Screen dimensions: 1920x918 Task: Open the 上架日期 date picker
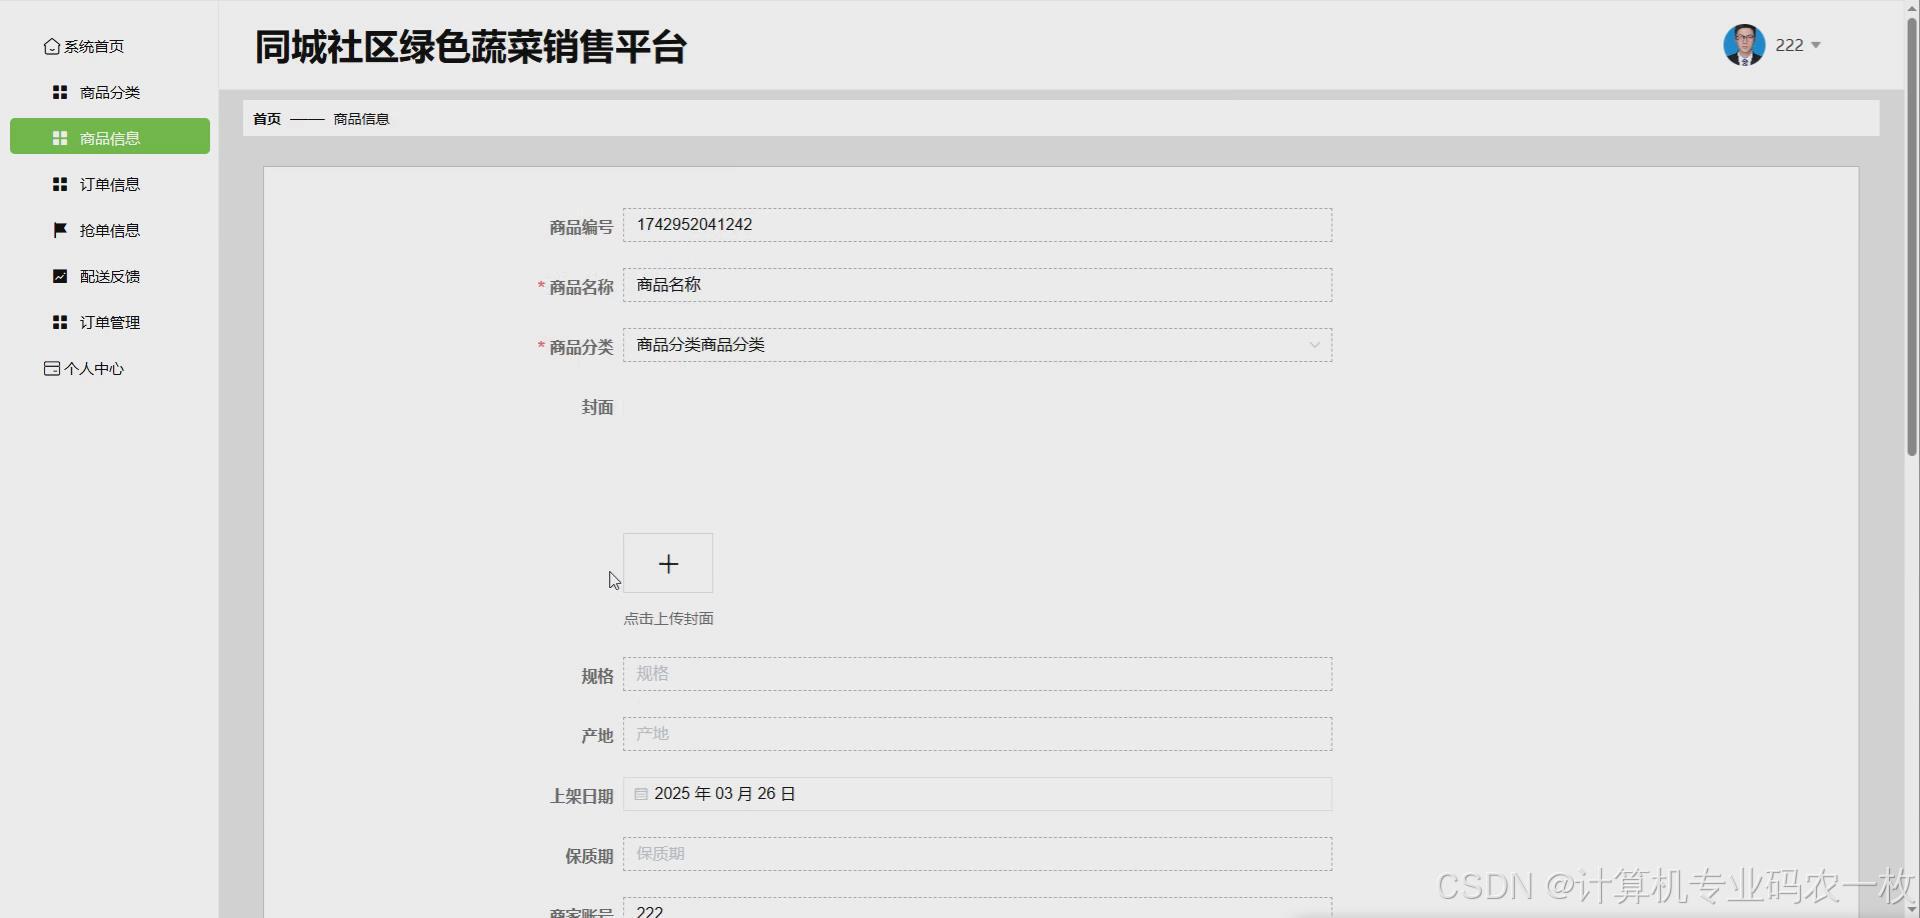[x=977, y=793]
